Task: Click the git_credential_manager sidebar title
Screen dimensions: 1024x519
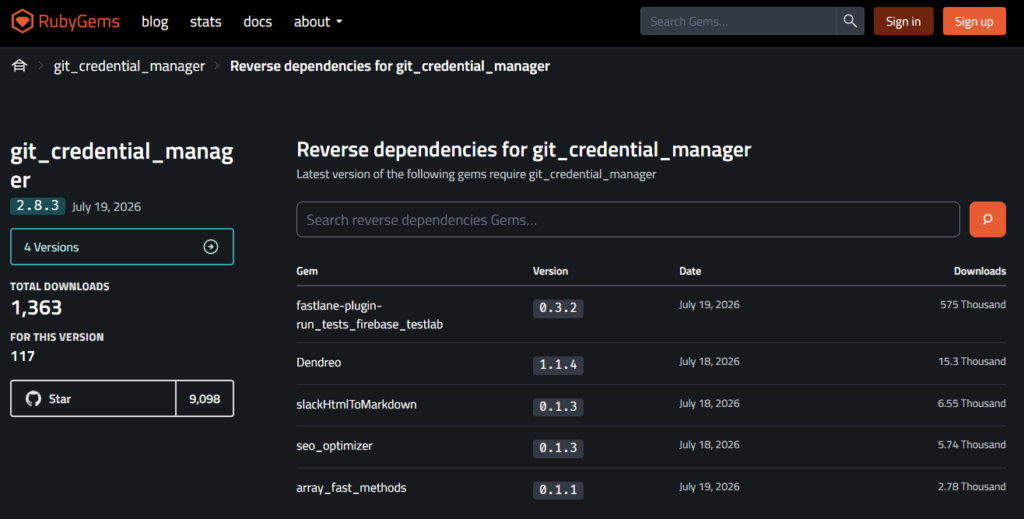Action: [x=121, y=165]
